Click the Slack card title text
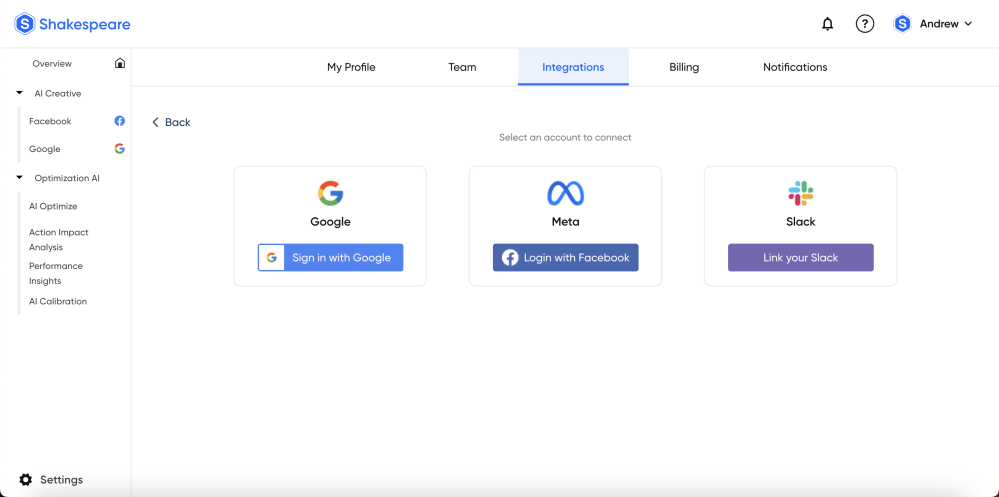The height and width of the screenshot is (497, 999). tap(801, 222)
